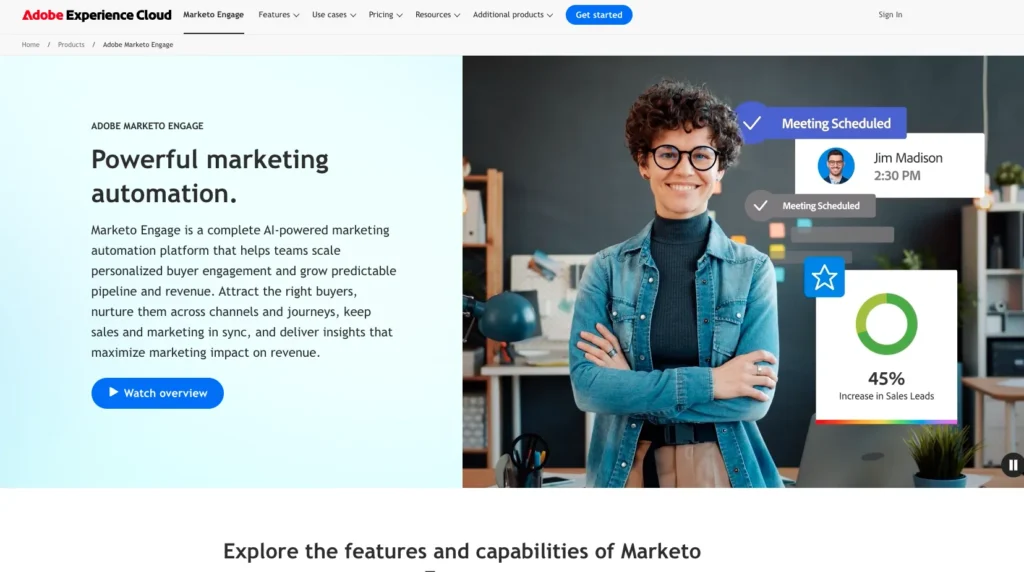Click the star icon on hero image
The image size is (1024, 572).
click(x=824, y=278)
